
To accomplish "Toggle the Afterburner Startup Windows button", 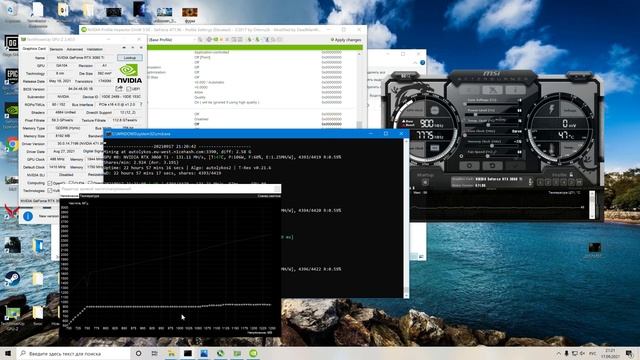I will point(425,182).
